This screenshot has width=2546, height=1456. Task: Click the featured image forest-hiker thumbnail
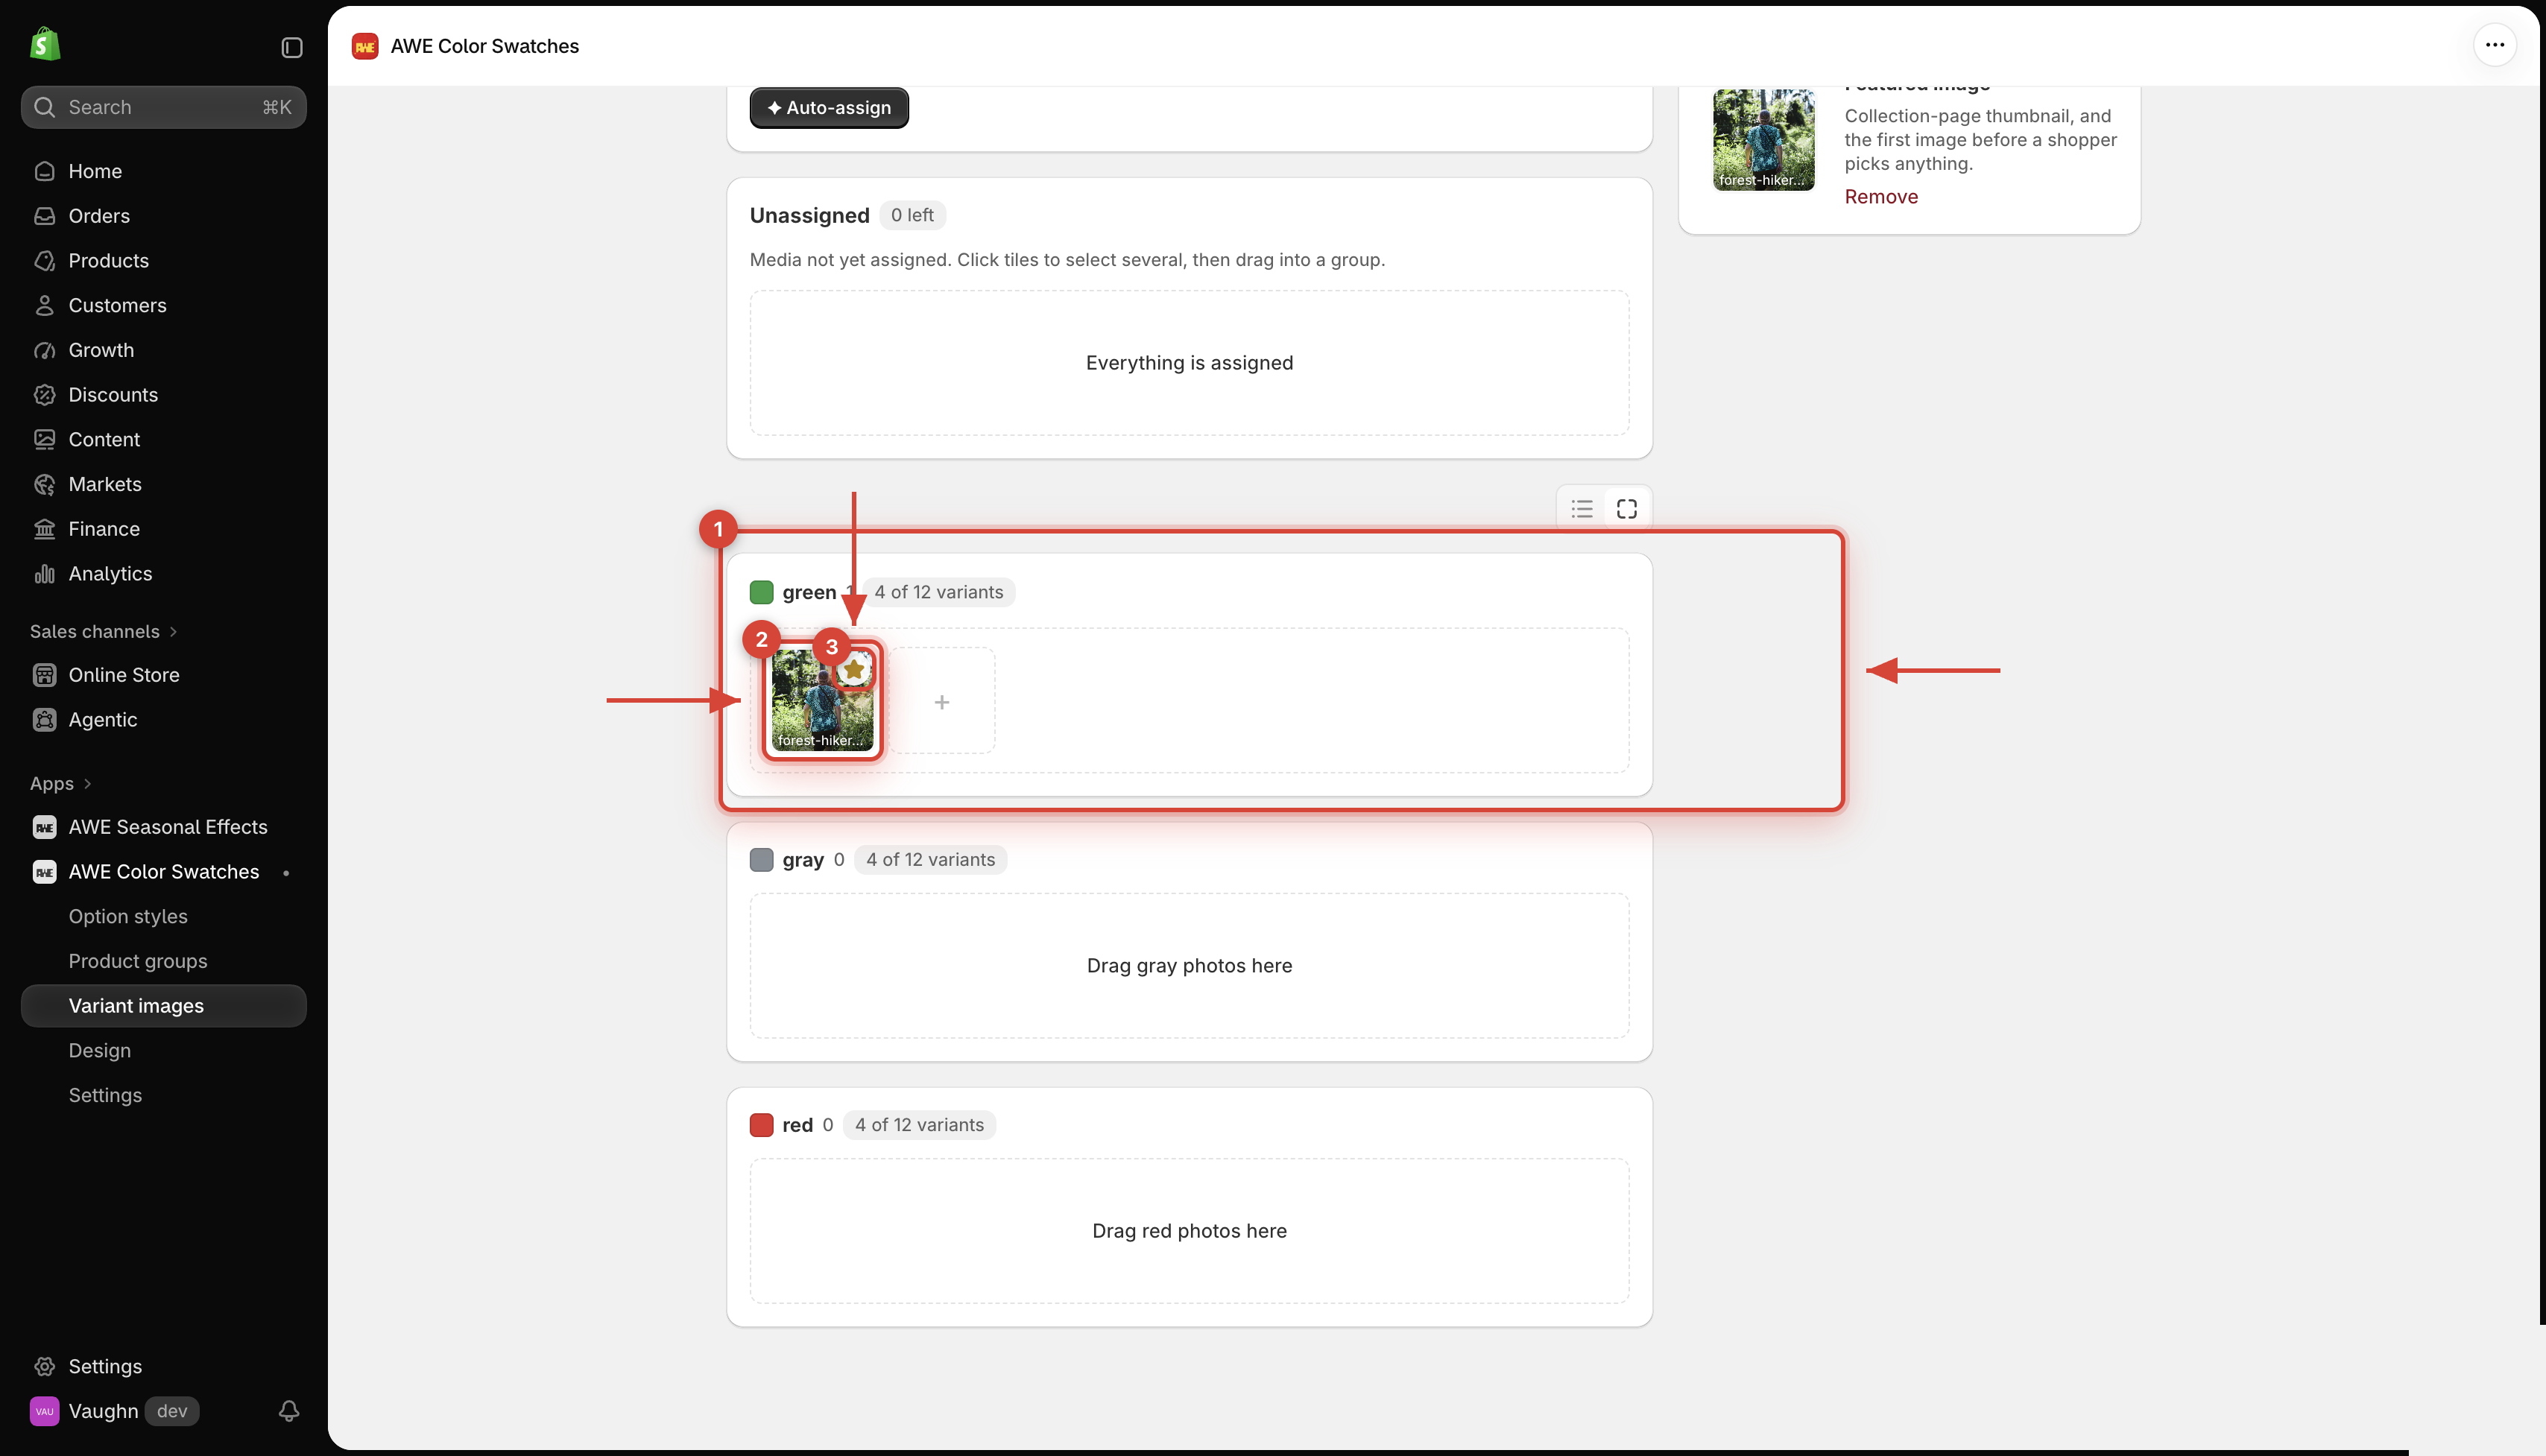point(1763,139)
